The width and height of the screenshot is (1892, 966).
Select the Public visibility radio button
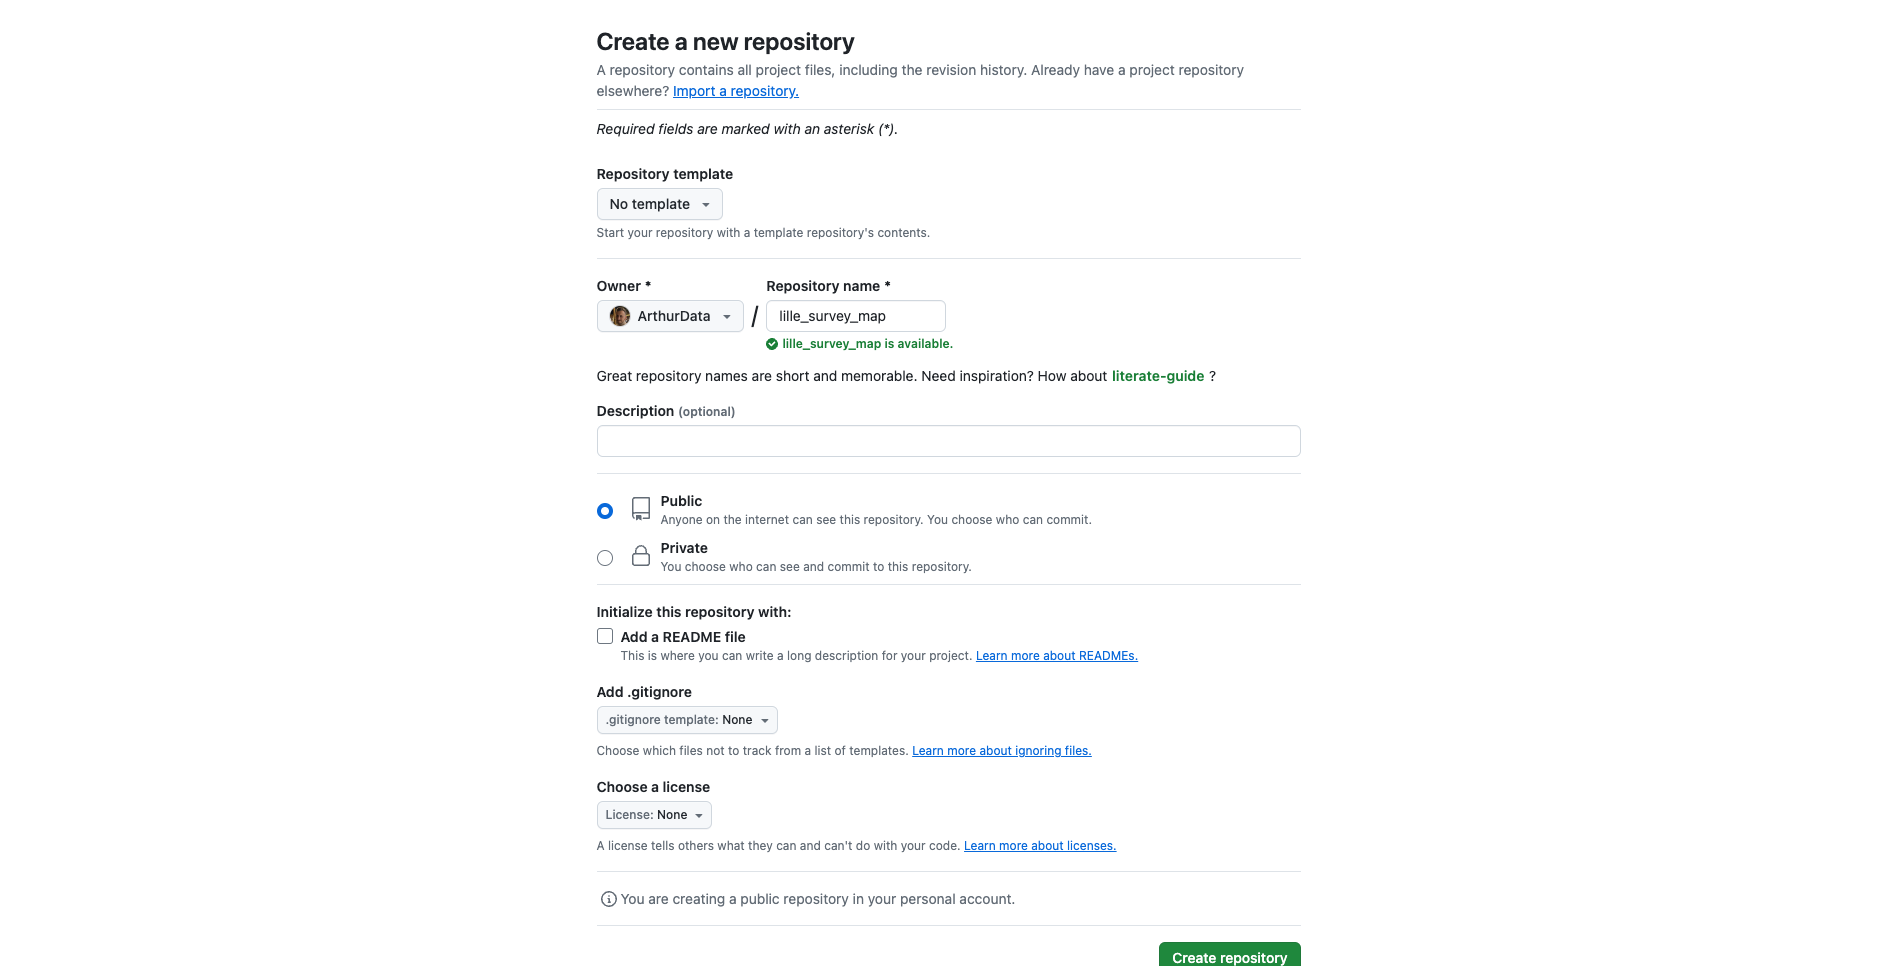click(605, 511)
